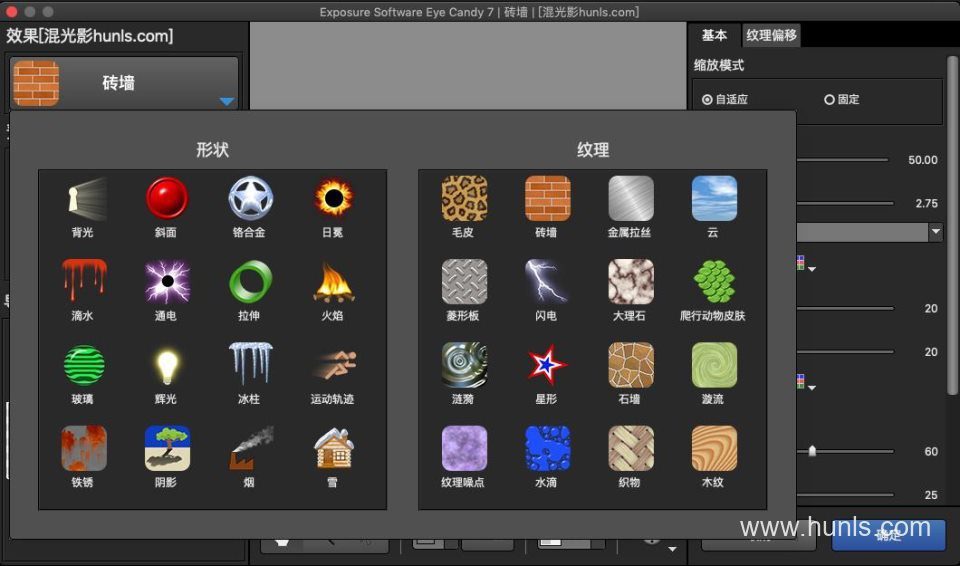Select the 辉光 glow lightbulb effect
This screenshot has height=566, width=960.
(x=167, y=365)
